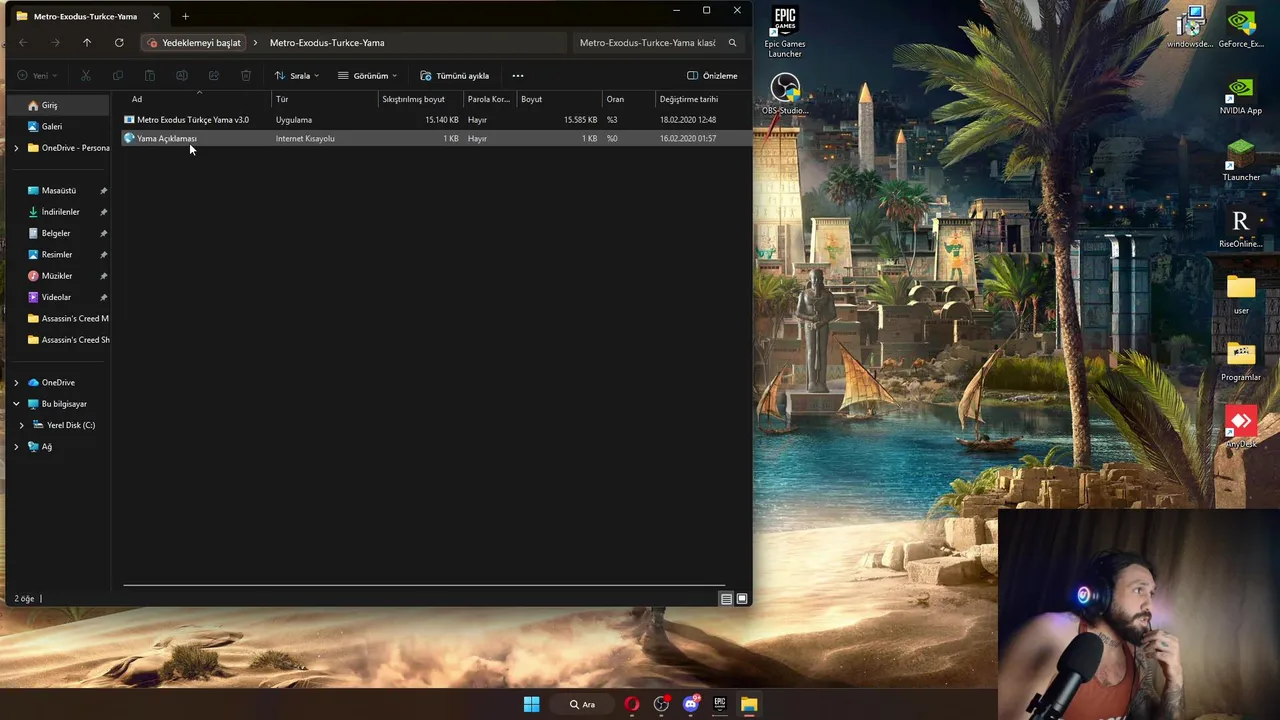Click the Up one level arrow
Viewport: 1280px width, 720px height.
(87, 43)
